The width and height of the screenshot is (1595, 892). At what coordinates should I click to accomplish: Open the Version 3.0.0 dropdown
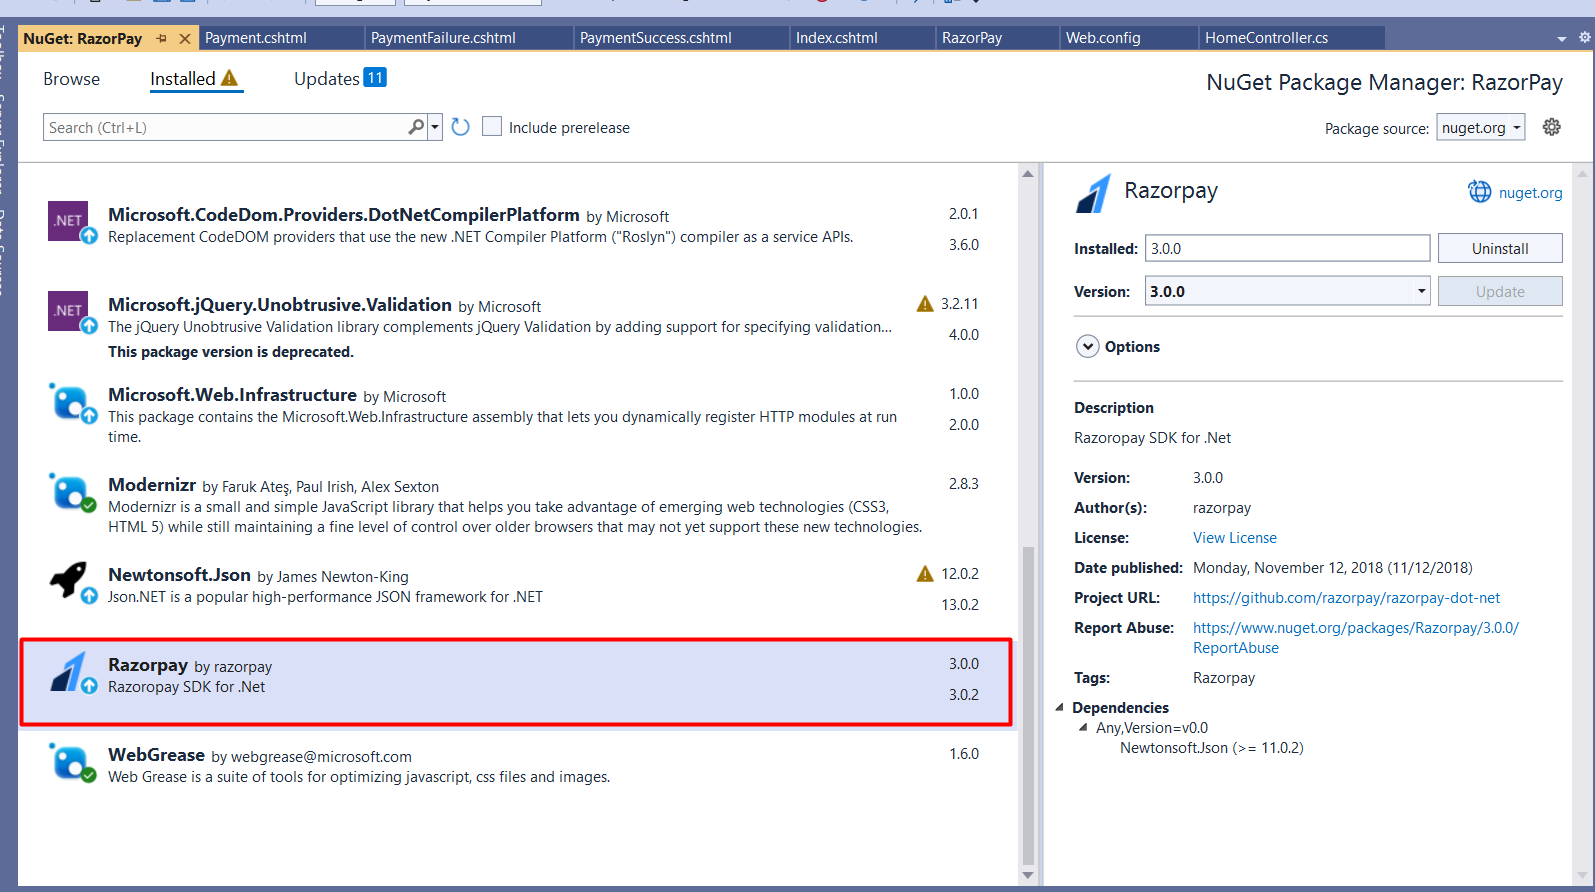pyautogui.click(x=1287, y=291)
